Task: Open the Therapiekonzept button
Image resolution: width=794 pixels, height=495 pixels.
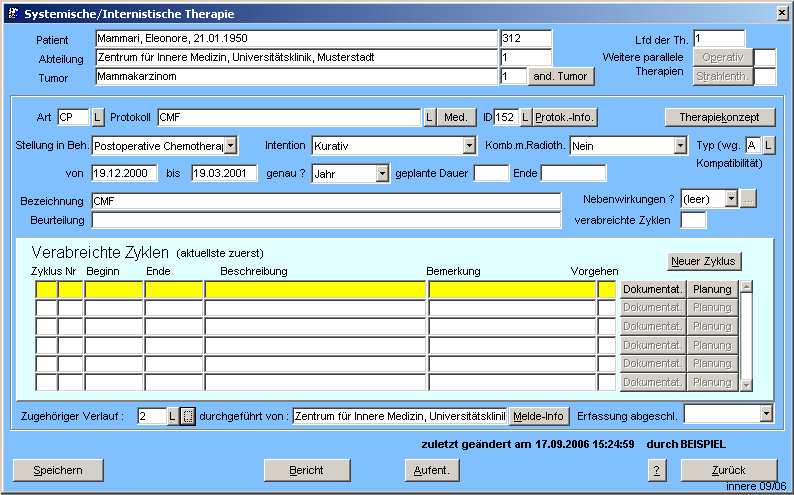Action: click(719, 118)
